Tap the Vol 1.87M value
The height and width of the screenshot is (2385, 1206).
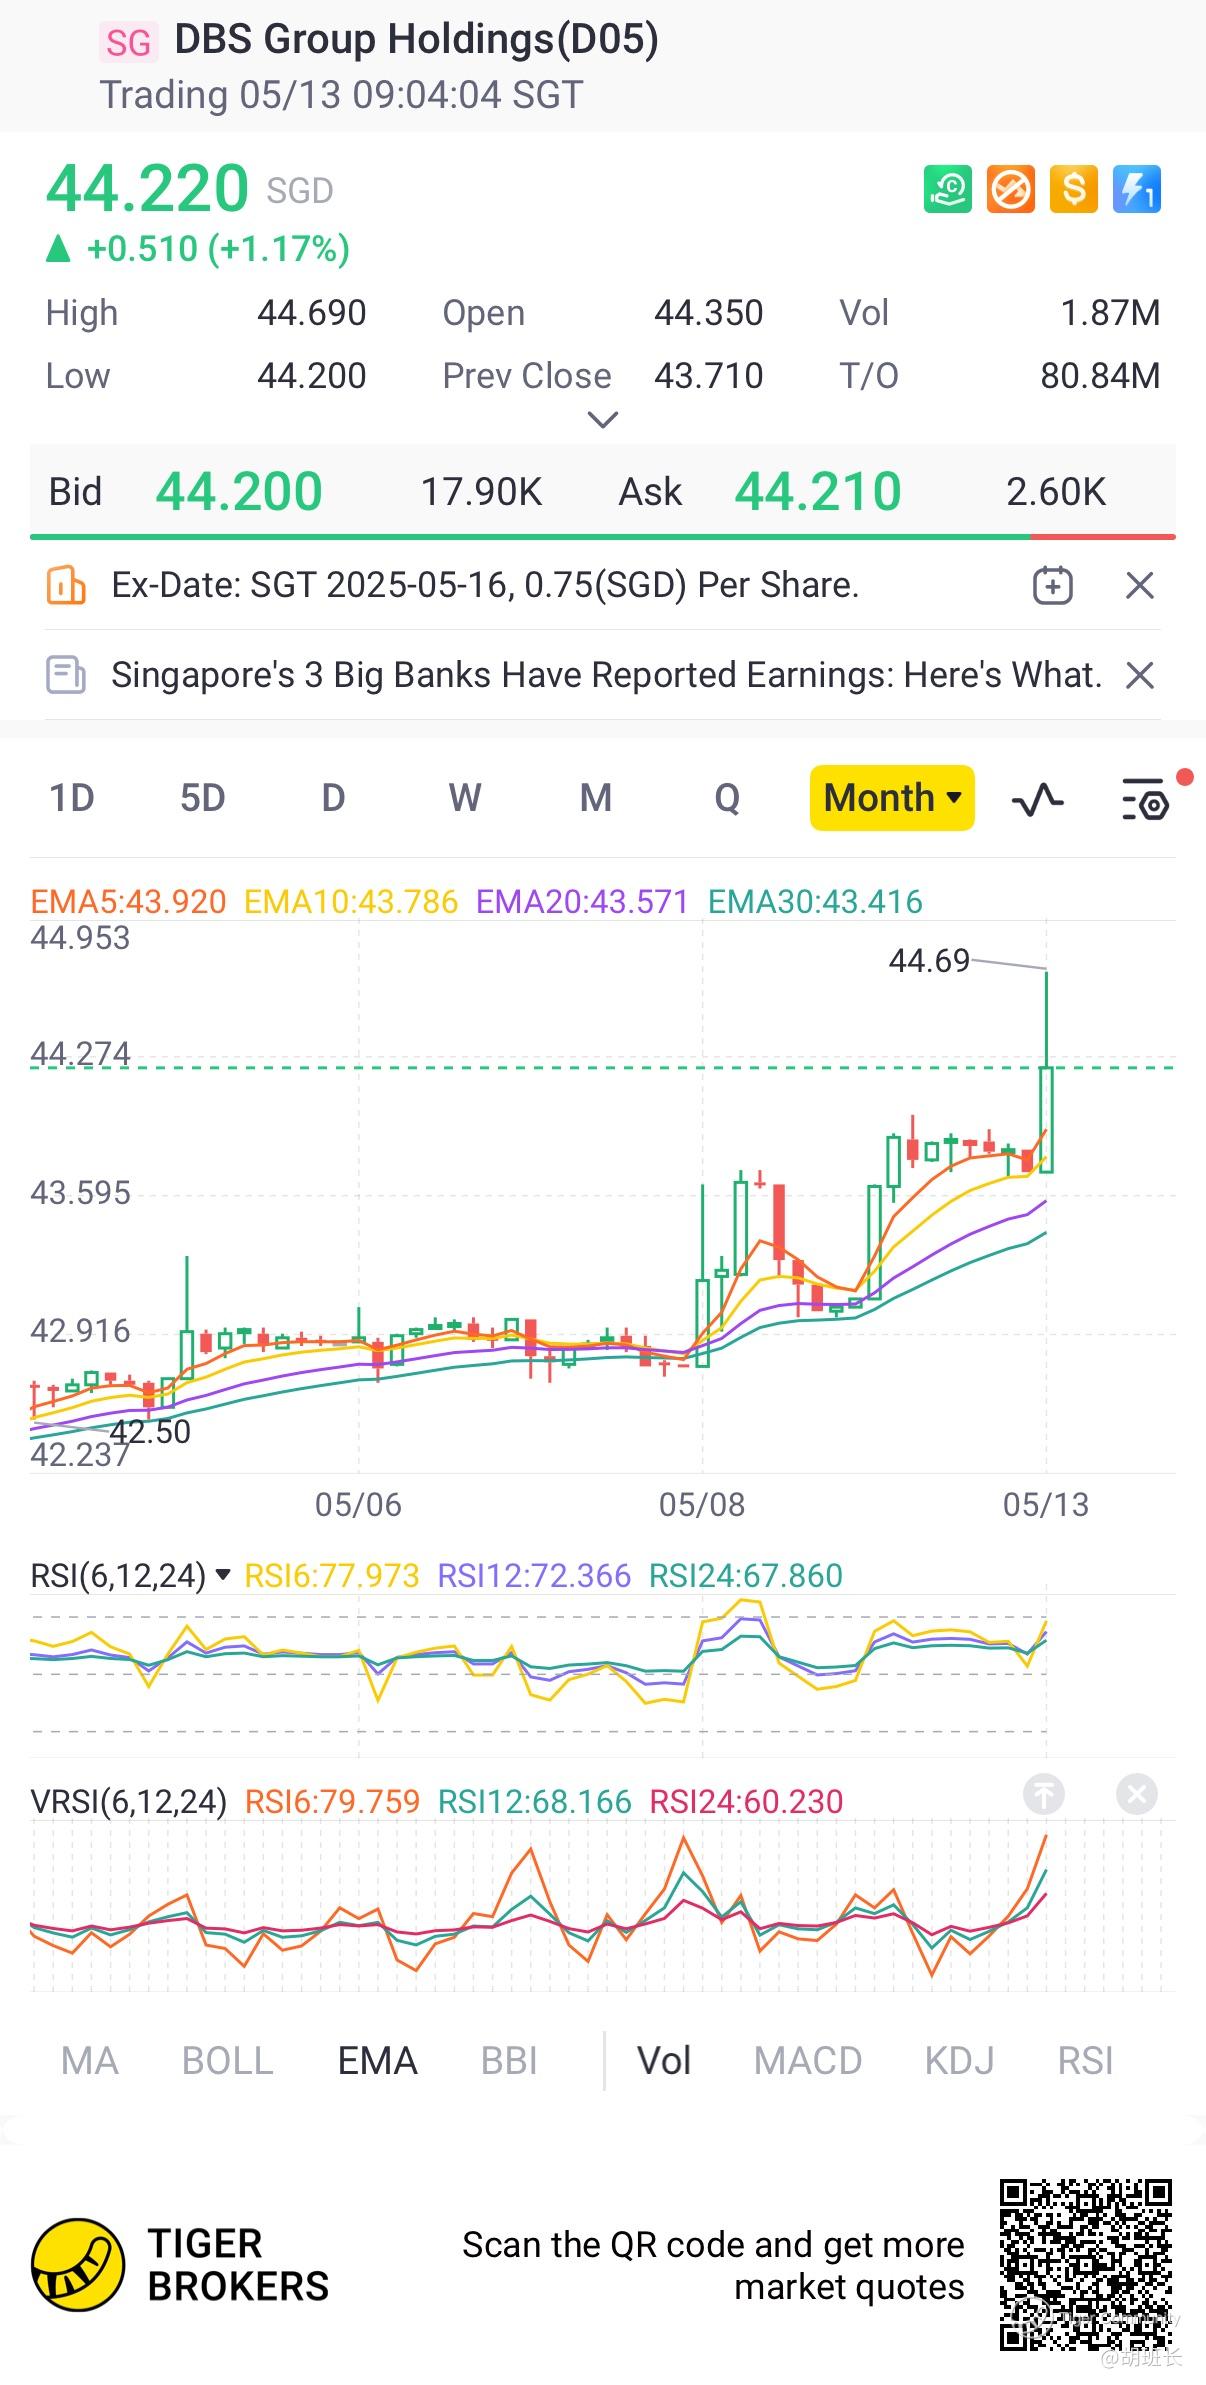[x=1110, y=313]
